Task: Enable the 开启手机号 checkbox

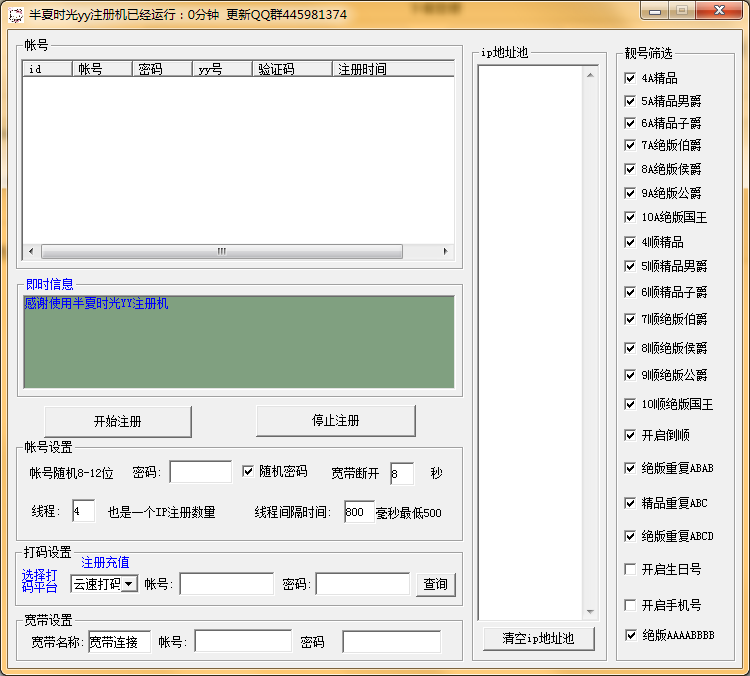Action: click(630, 605)
